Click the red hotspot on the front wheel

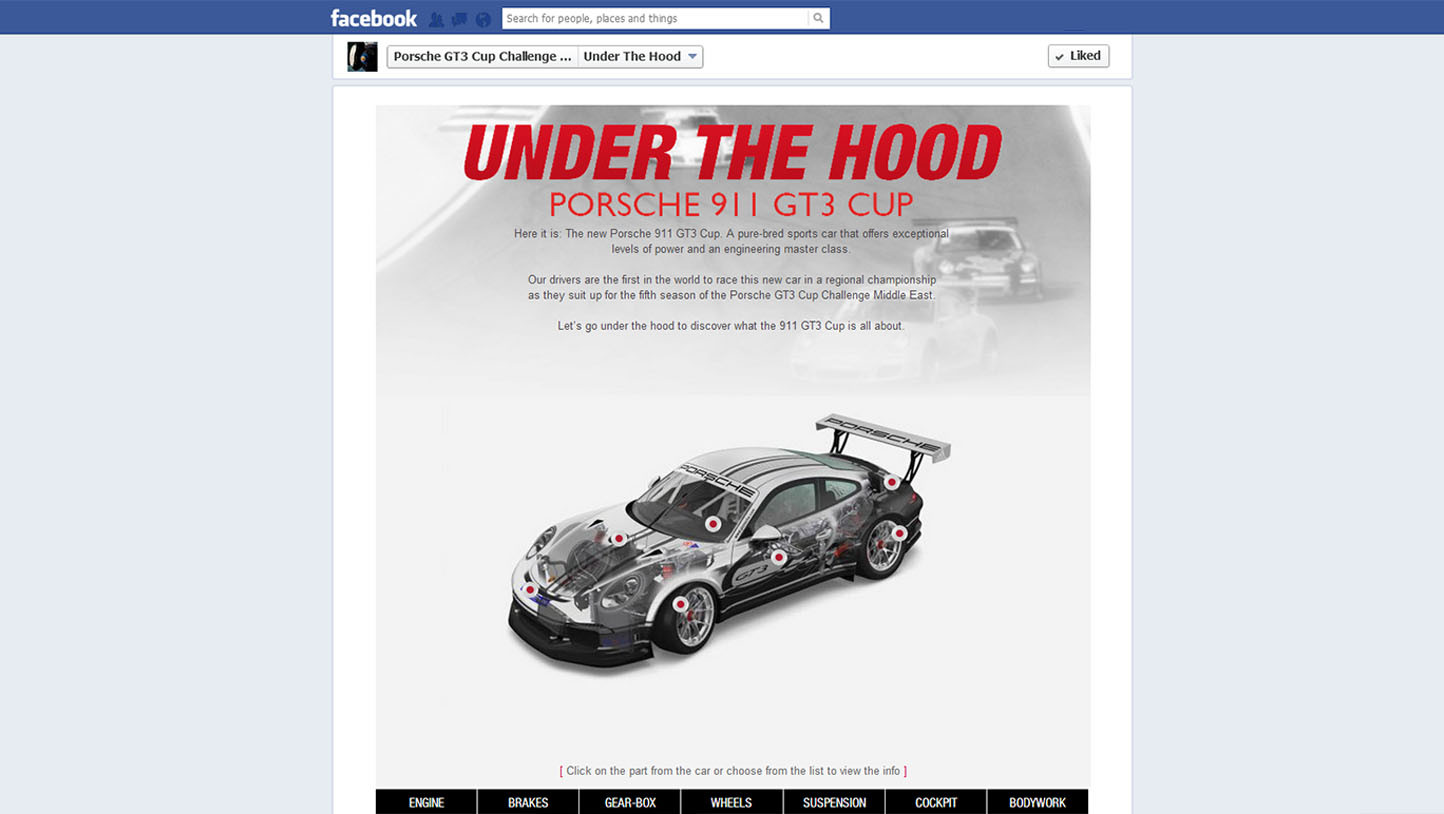[680, 604]
